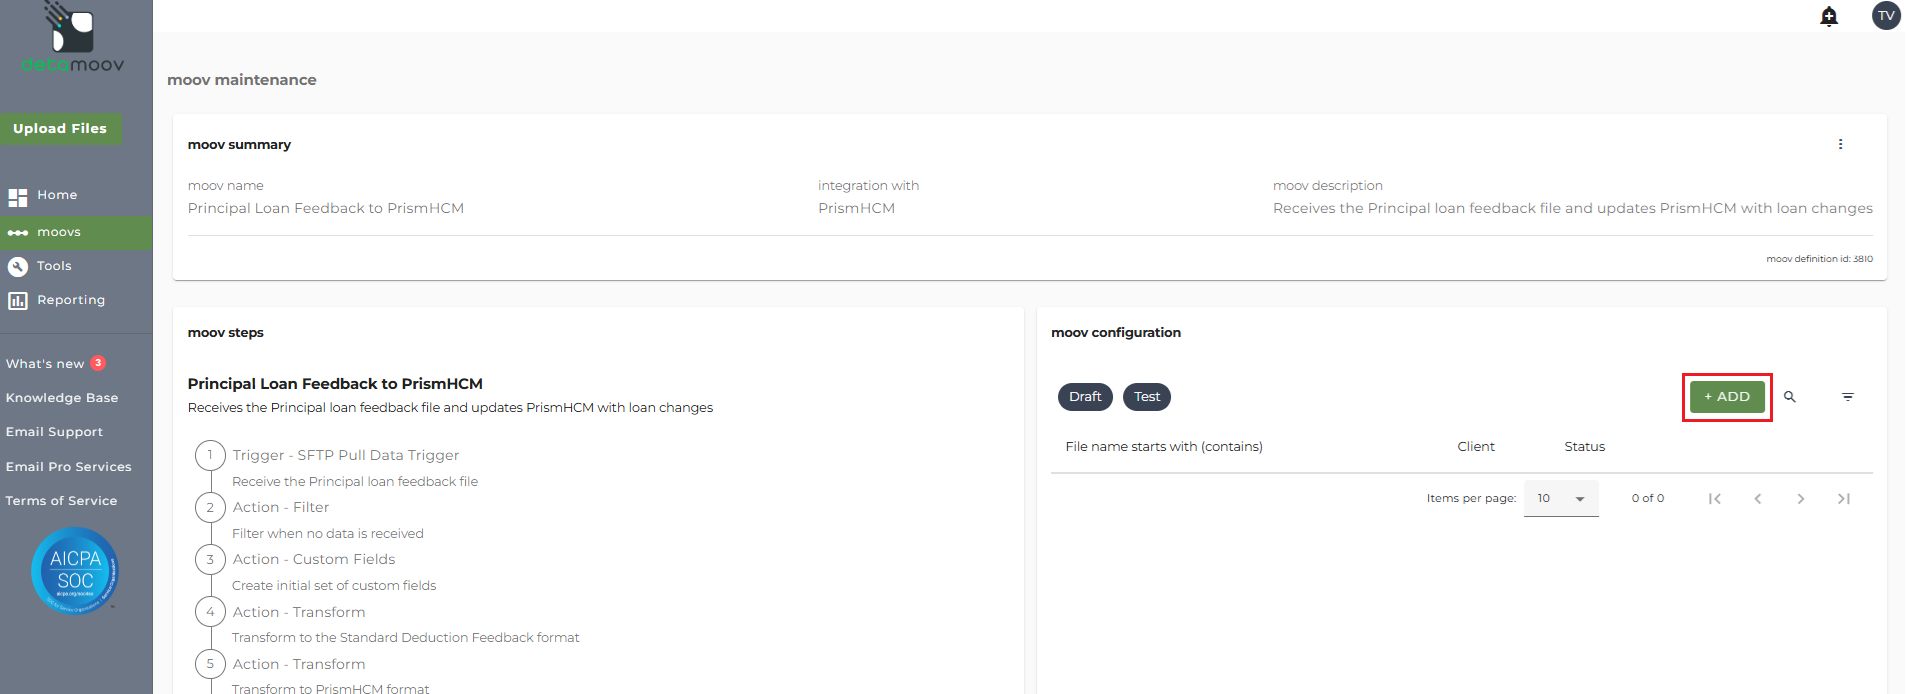The height and width of the screenshot is (694, 1908).
Task: Click the Action - Filter step
Action: click(281, 507)
